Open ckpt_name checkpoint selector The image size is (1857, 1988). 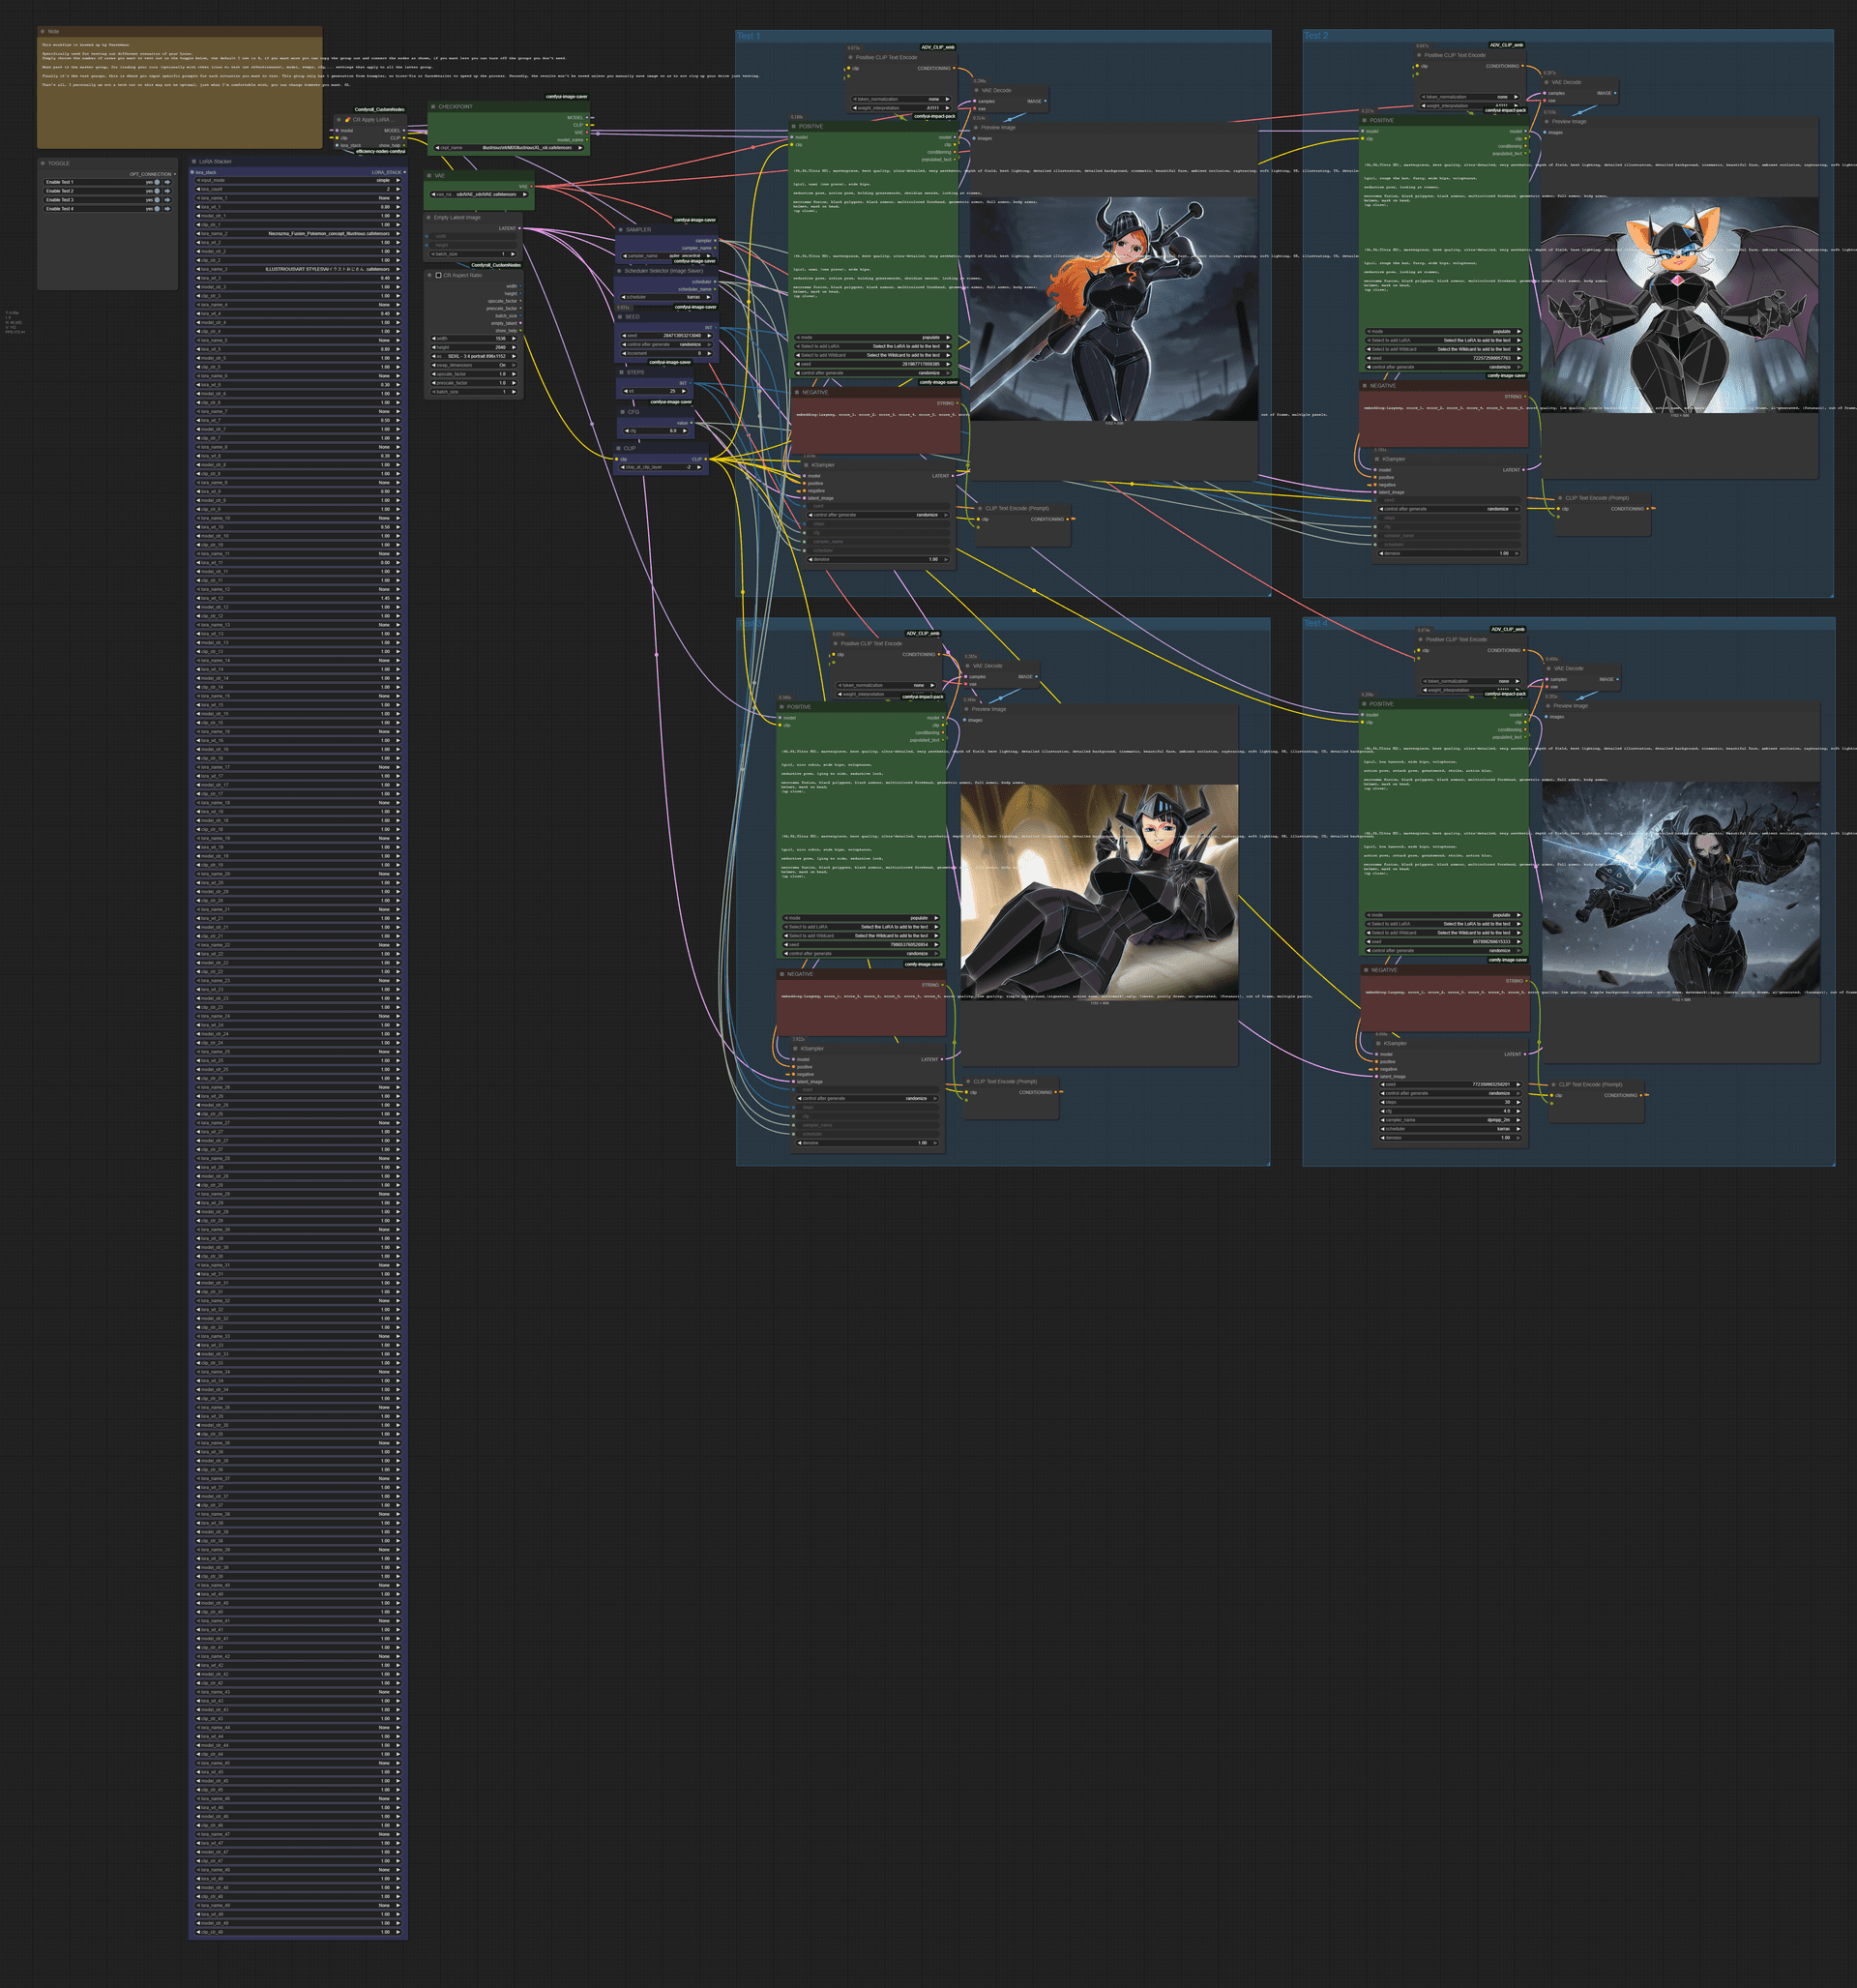[x=509, y=148]
